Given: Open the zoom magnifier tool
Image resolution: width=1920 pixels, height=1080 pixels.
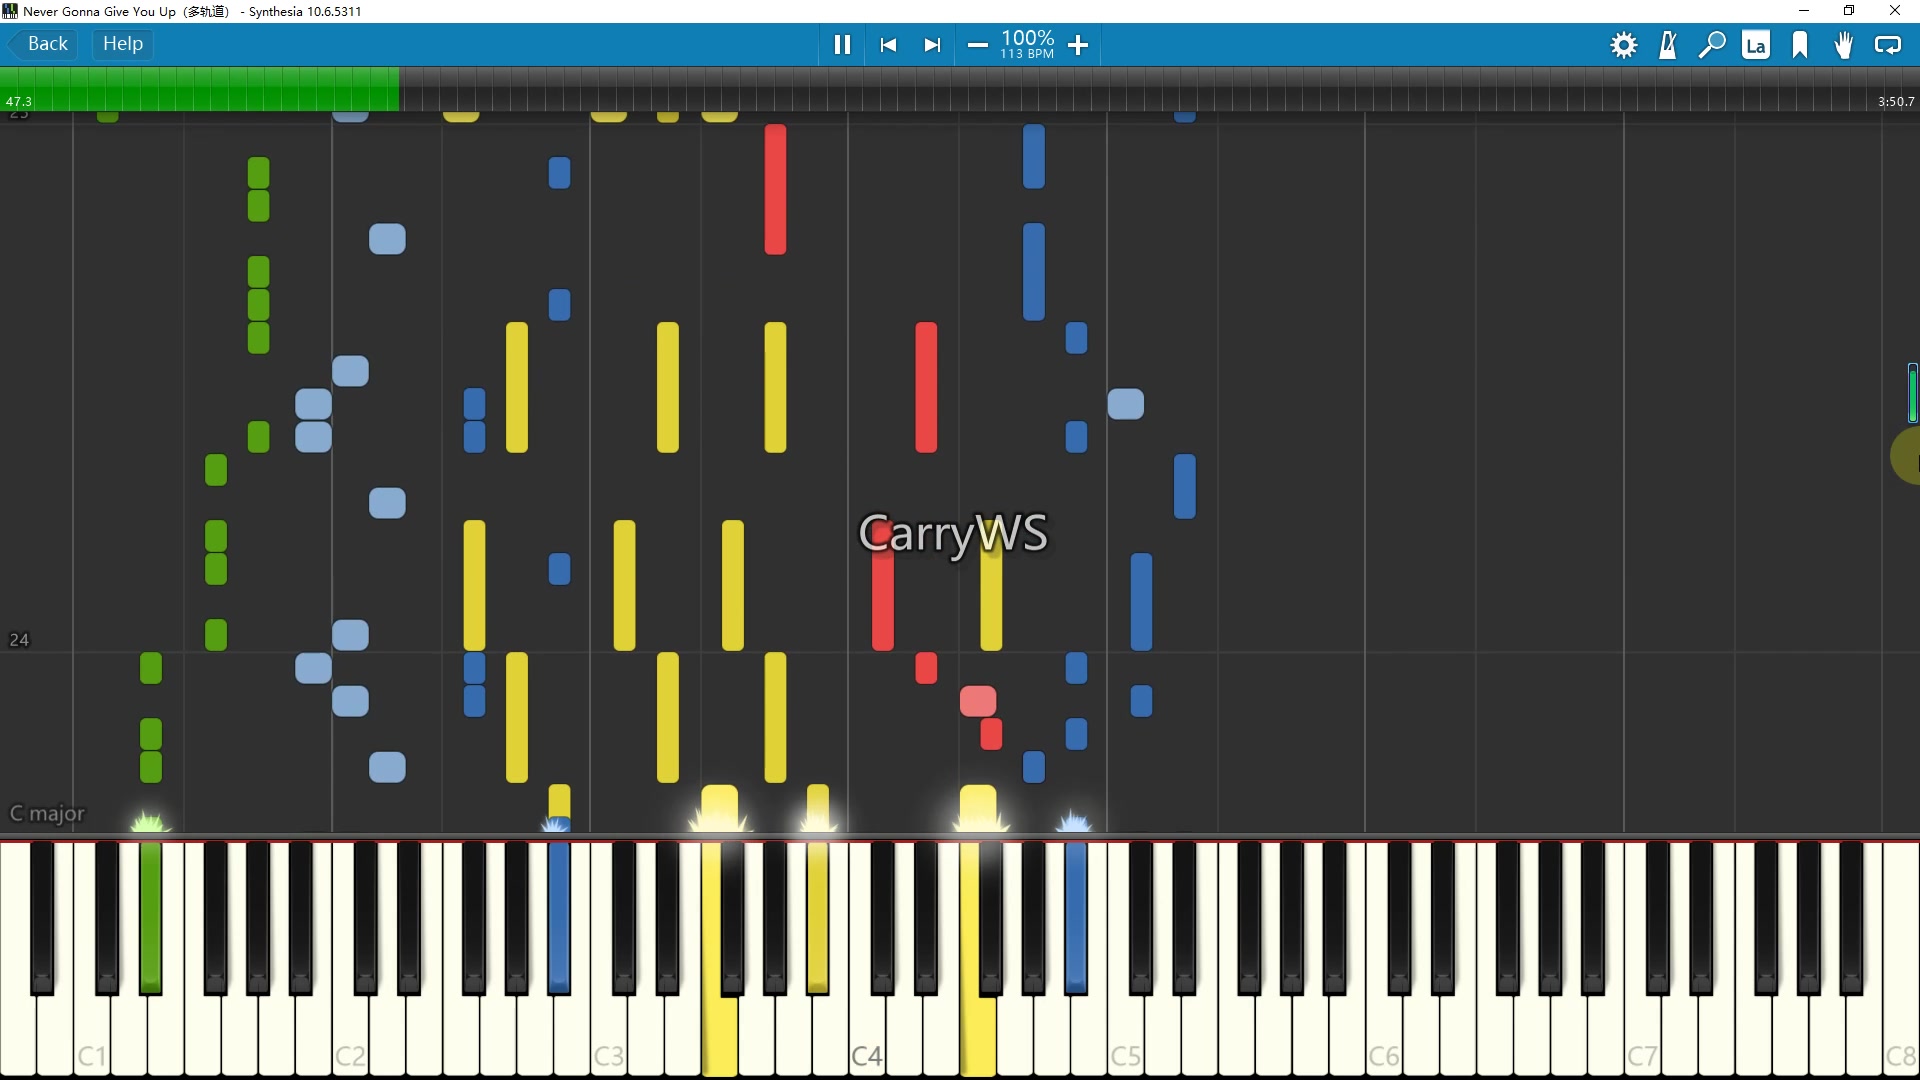Looking at the screenshot, I should coord(1712,45).
